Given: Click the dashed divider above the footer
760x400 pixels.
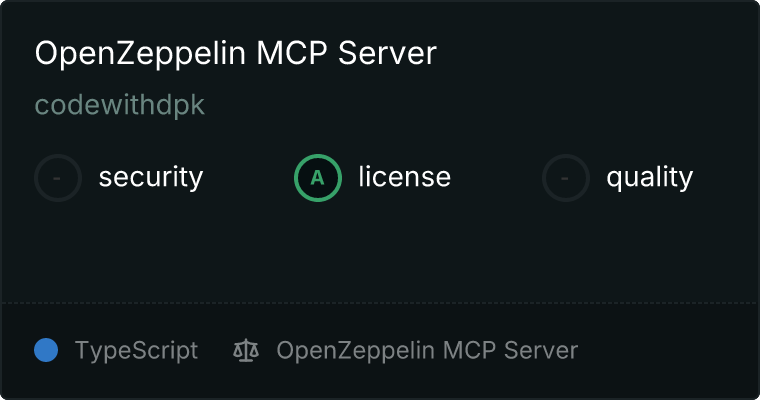Looking at the screenshot, I should (380, 303).
